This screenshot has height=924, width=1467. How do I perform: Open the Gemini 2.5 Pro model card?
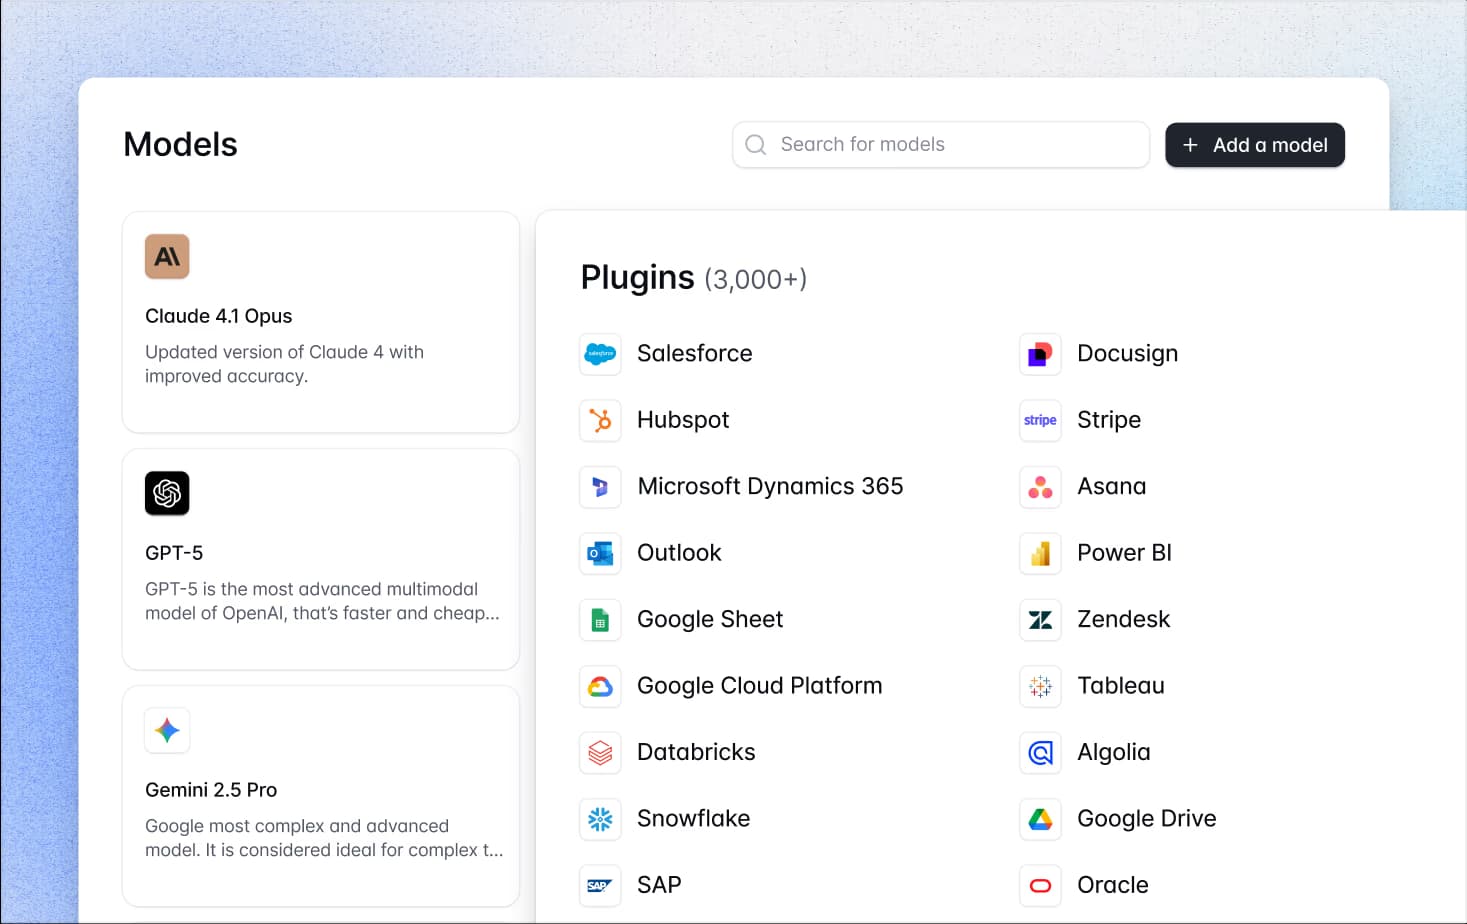click(320, 795)
